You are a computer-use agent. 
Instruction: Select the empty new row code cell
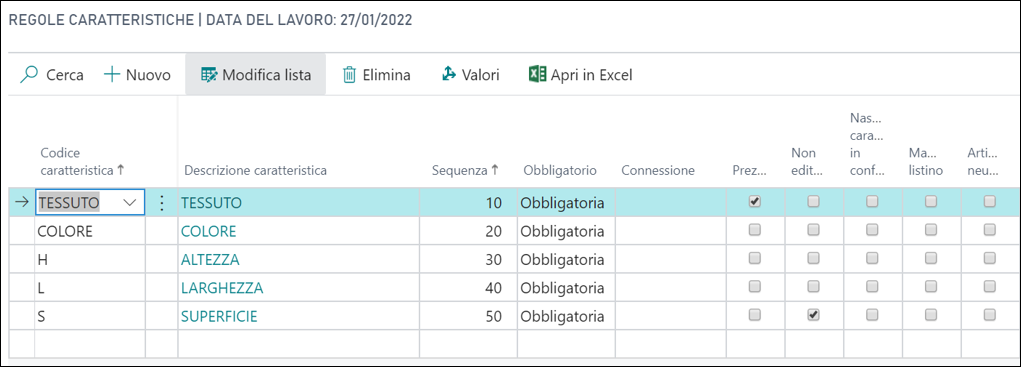click(90, 344)
